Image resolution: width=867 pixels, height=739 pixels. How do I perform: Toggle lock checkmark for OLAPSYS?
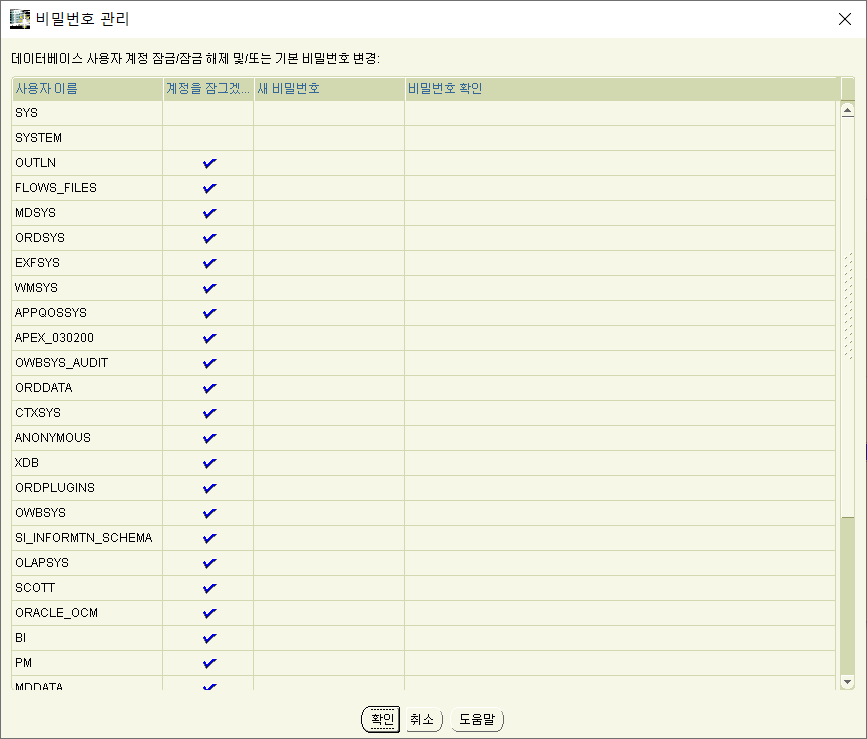[x=209, y=563]
